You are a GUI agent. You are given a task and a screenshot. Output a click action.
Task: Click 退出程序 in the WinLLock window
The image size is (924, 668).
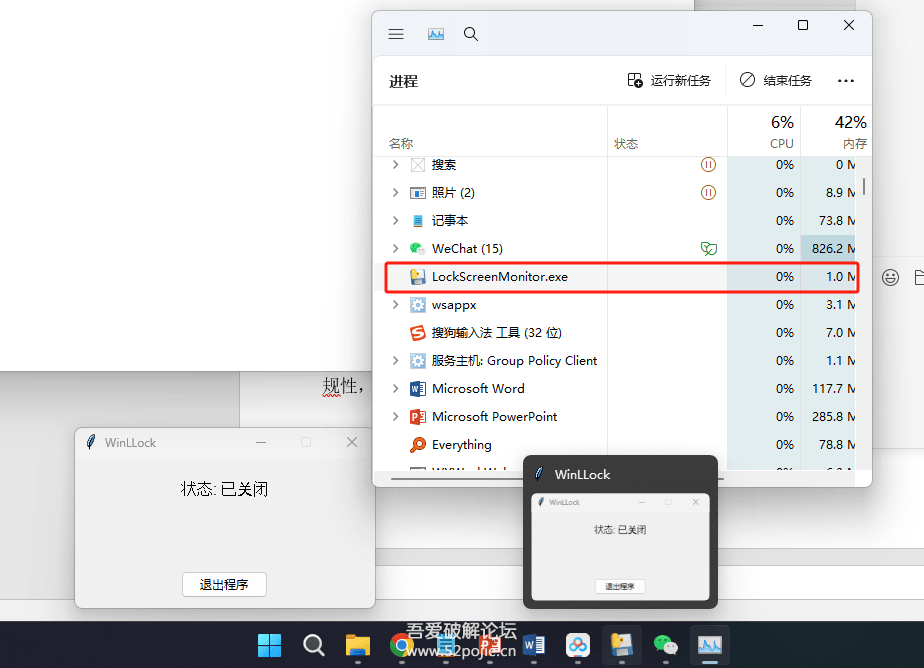pos(224,585)
